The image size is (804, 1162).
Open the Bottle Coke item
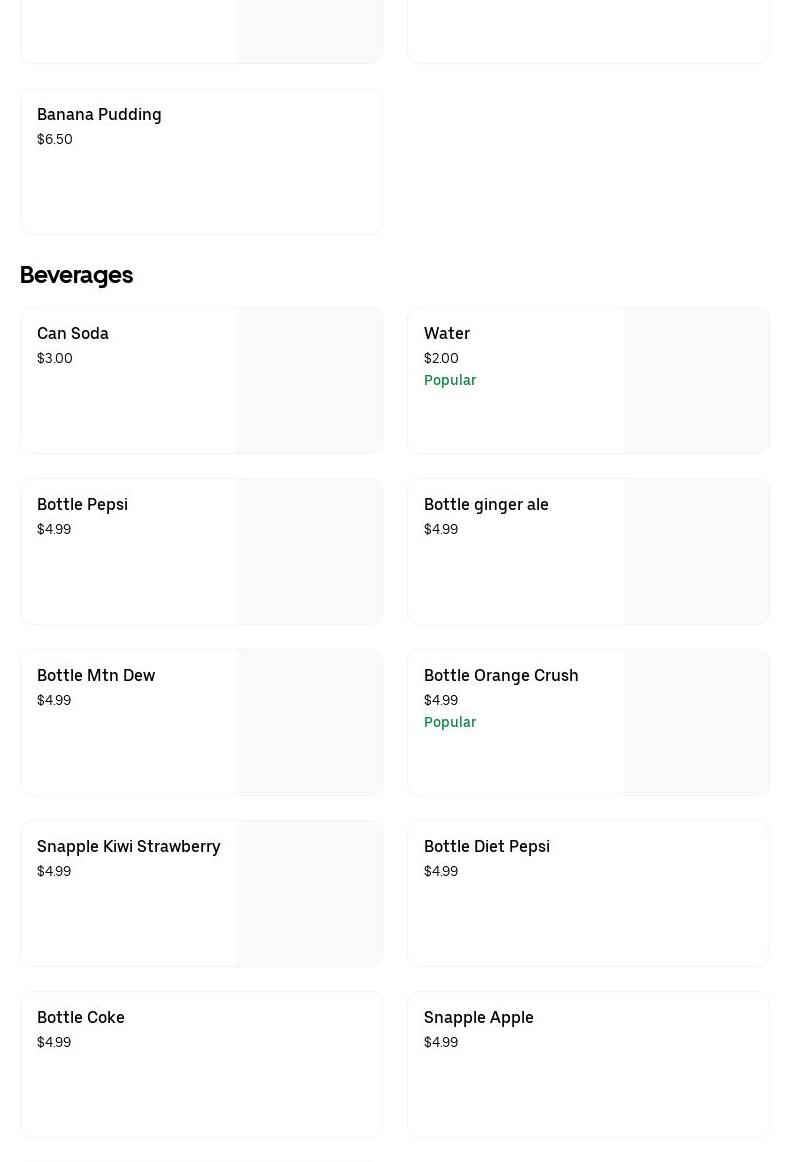point(81,1018)
